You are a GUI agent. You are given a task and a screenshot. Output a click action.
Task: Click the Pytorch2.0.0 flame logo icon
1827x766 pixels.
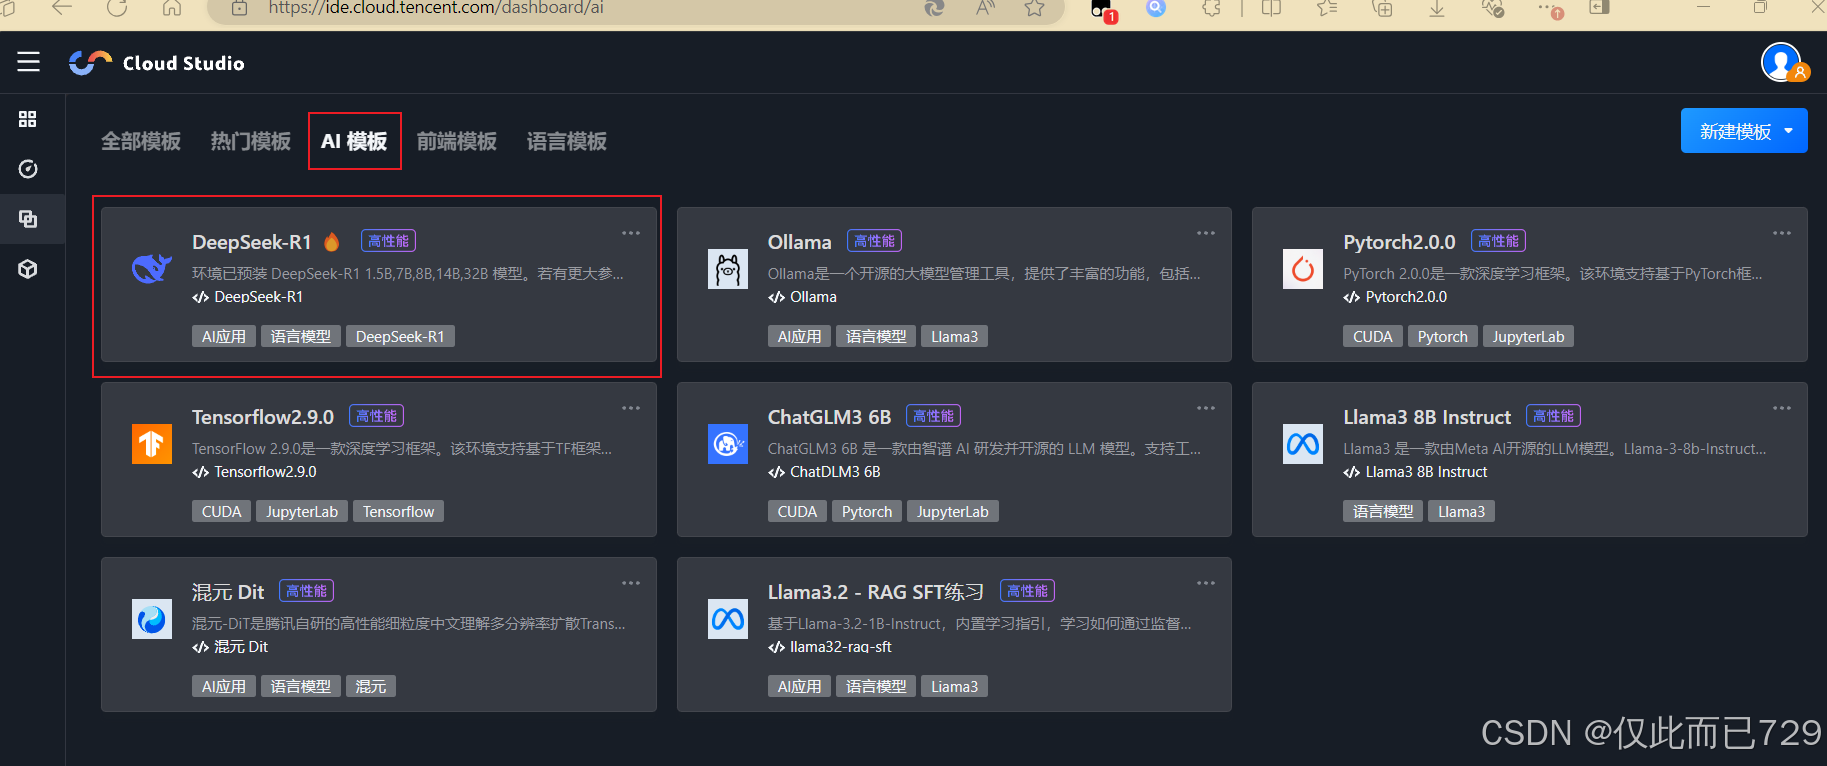point(1303,269)
